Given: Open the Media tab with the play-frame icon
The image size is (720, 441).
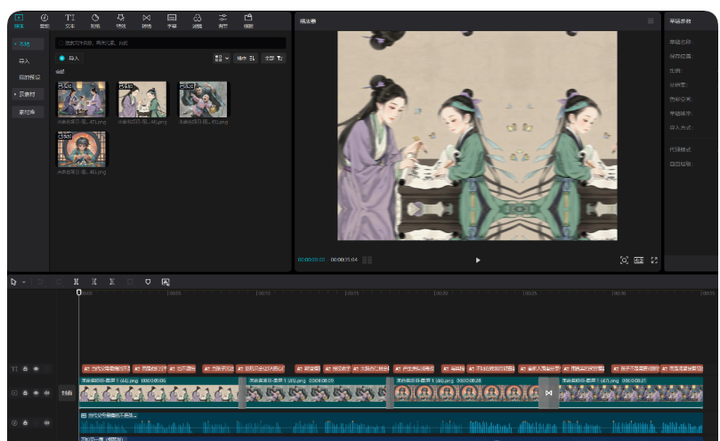Looking at the screenshot, I should coord(19,21).
